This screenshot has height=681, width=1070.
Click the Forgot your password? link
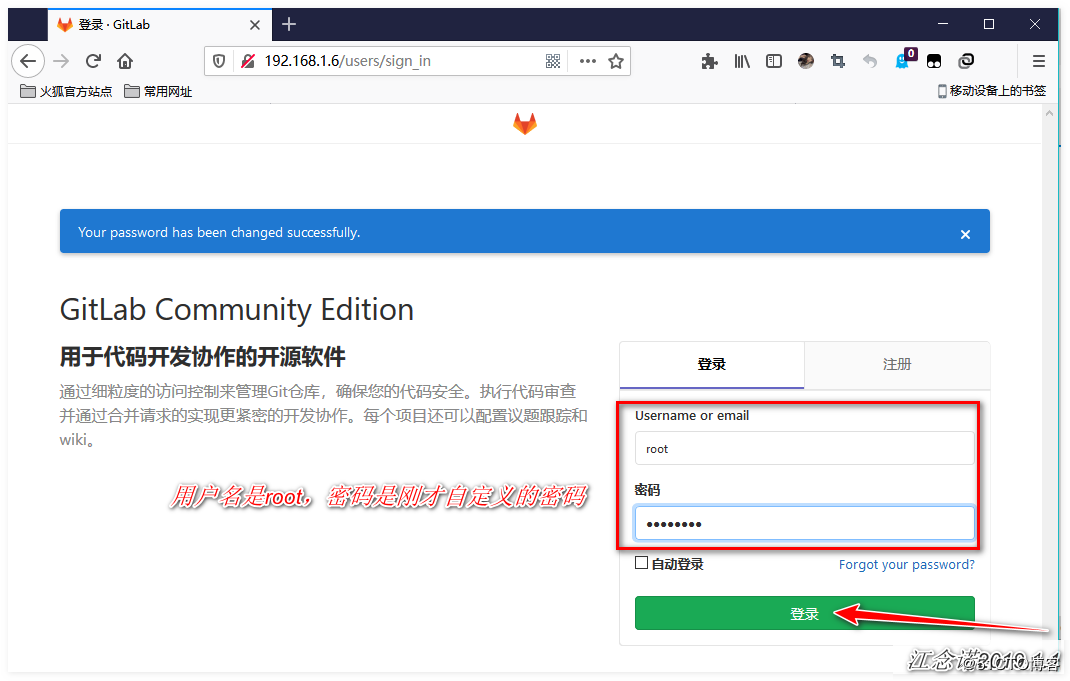pyautogui.click(x=906, y=564)
